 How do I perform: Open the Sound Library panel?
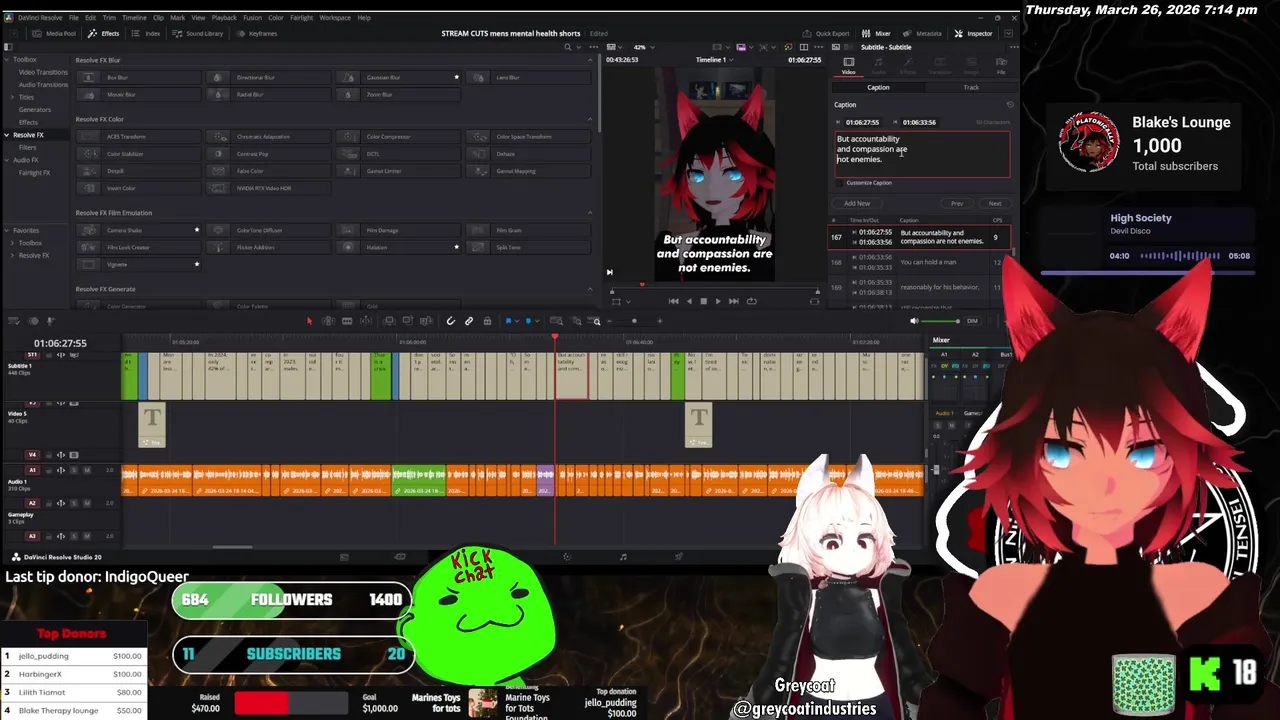(197, 33)
